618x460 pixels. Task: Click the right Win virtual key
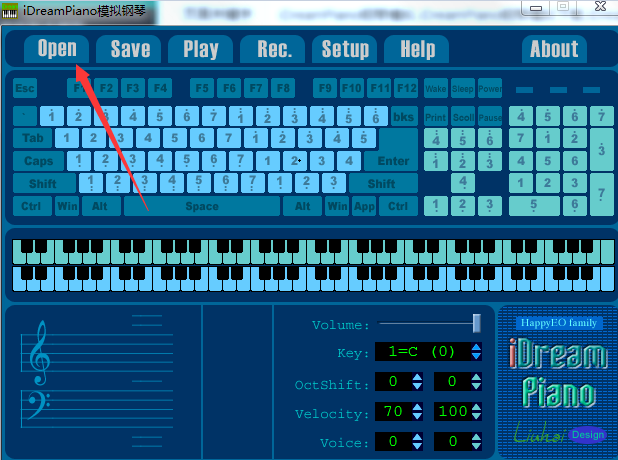(337, 206)
